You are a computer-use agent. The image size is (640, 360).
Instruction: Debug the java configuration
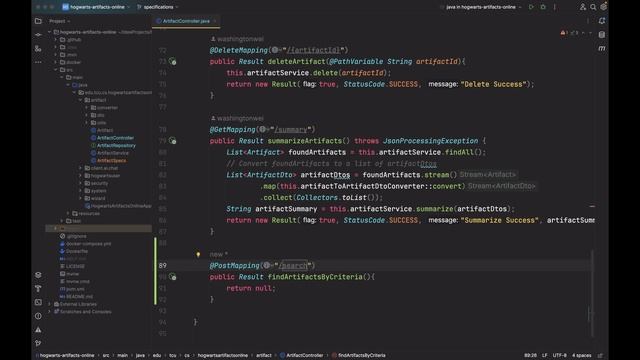[x=543, y=7]
